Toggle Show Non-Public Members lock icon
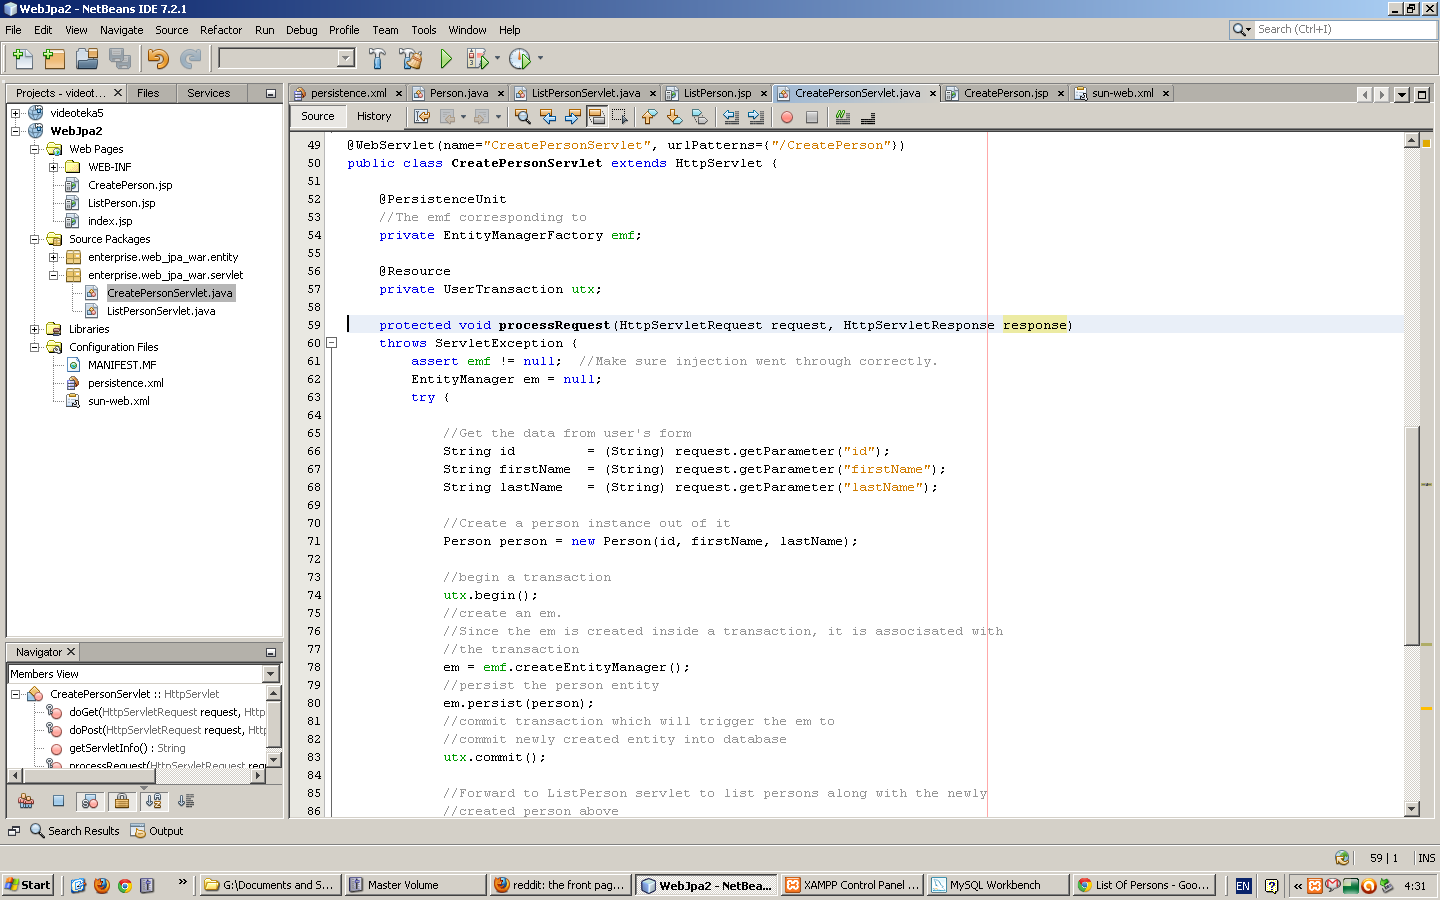 [x=122, y=801]
